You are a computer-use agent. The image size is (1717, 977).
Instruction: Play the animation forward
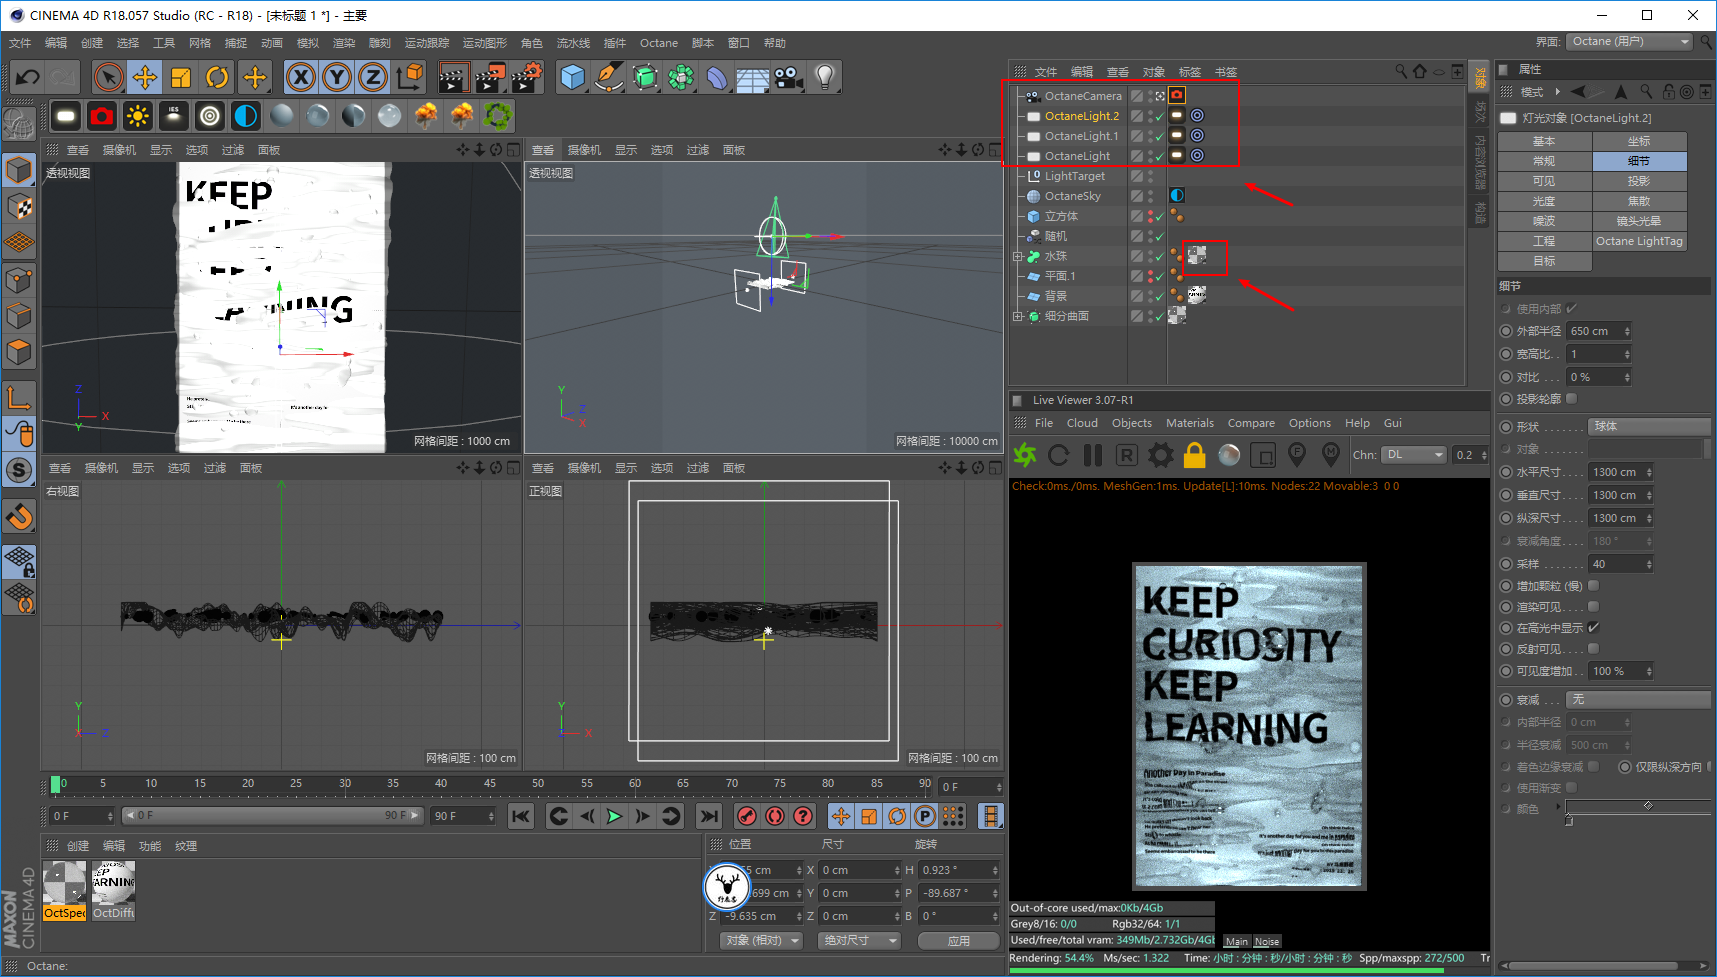[x=614, y=816]
